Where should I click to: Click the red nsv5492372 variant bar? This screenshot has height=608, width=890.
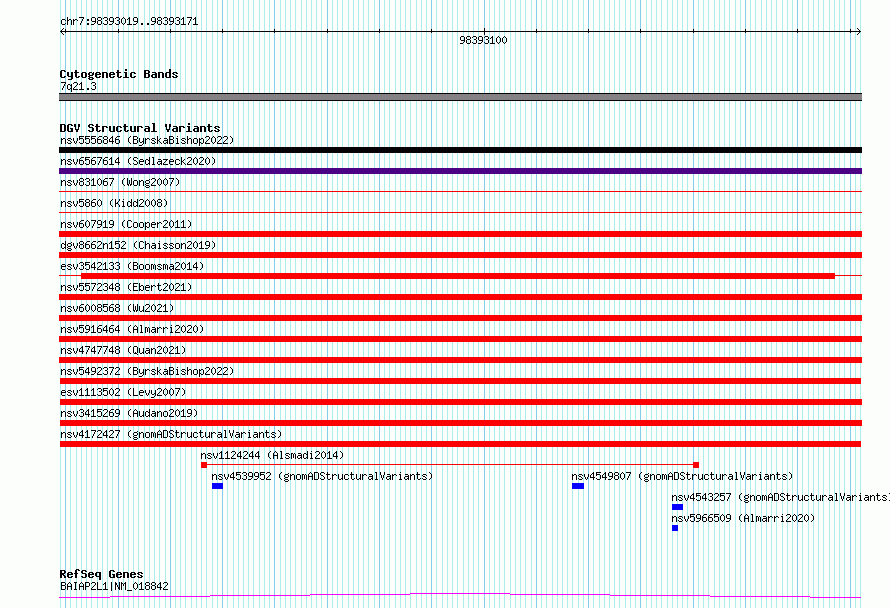460,381
